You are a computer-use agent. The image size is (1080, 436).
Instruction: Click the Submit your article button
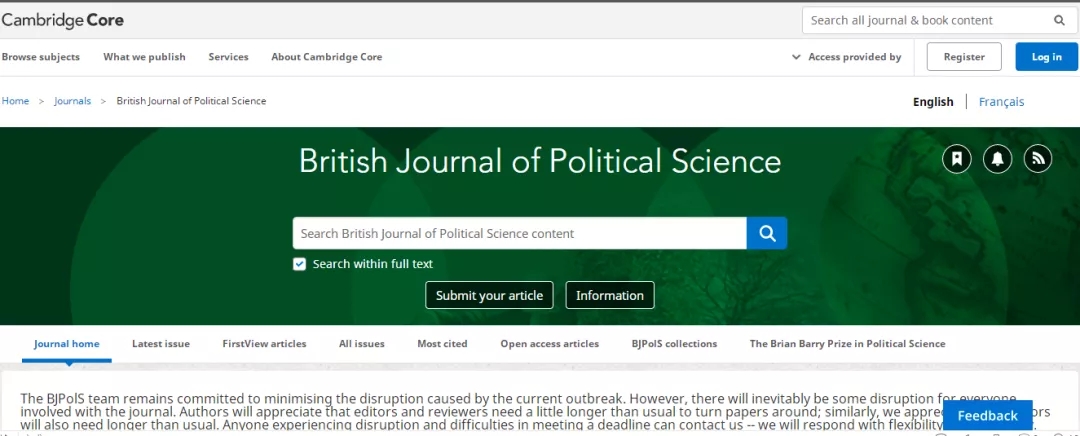[x=489, y=295]
